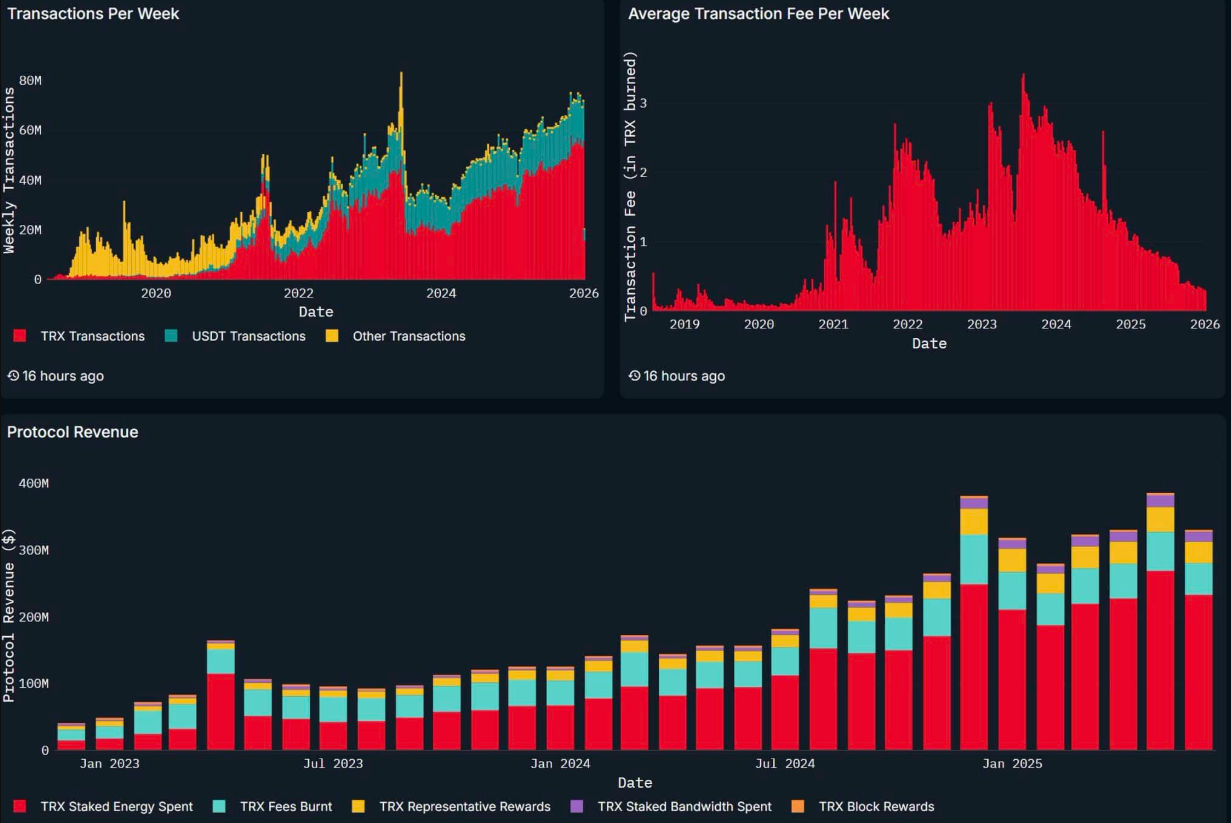Image resolution: width=1231 pixels, height=823 pixels.
Task: Toggle the TRX Staked Energy Spent series label
Action: (x=117, y=806)
